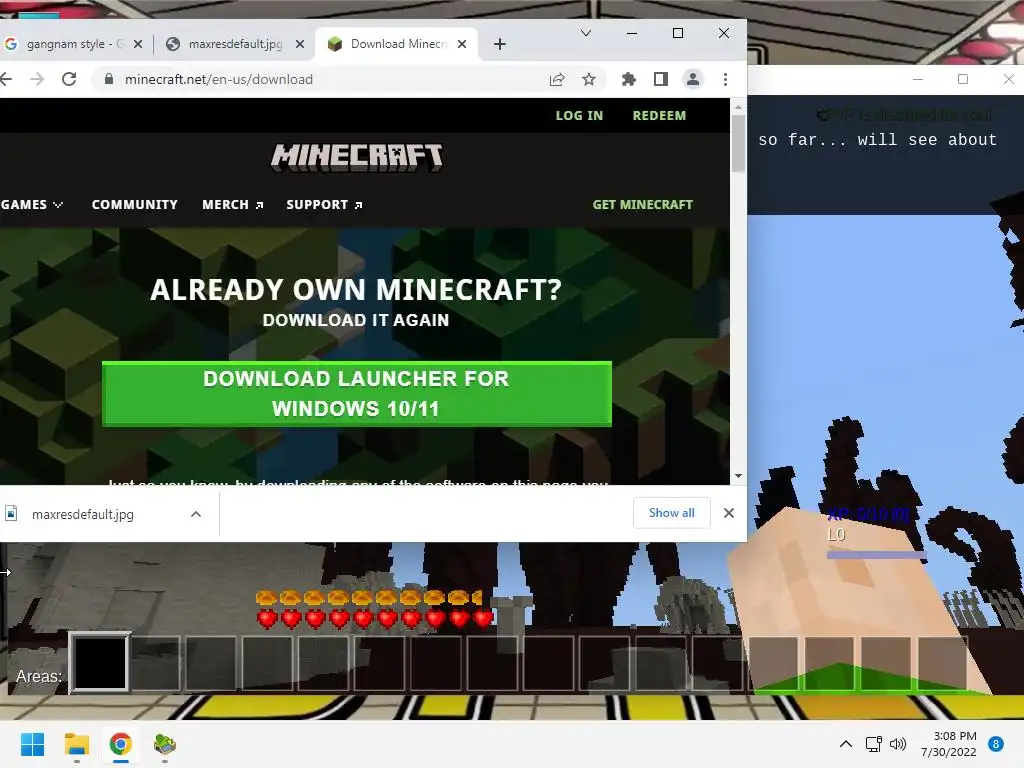
Task: Open Windows Start menu
Action: pos(32,744)
